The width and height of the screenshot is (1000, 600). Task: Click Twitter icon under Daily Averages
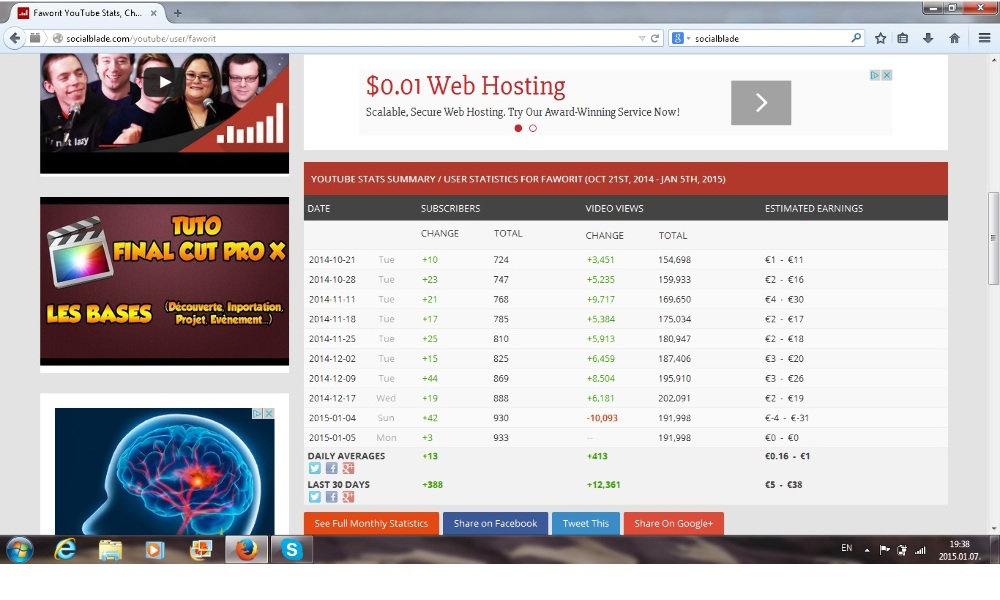point(314,468)
